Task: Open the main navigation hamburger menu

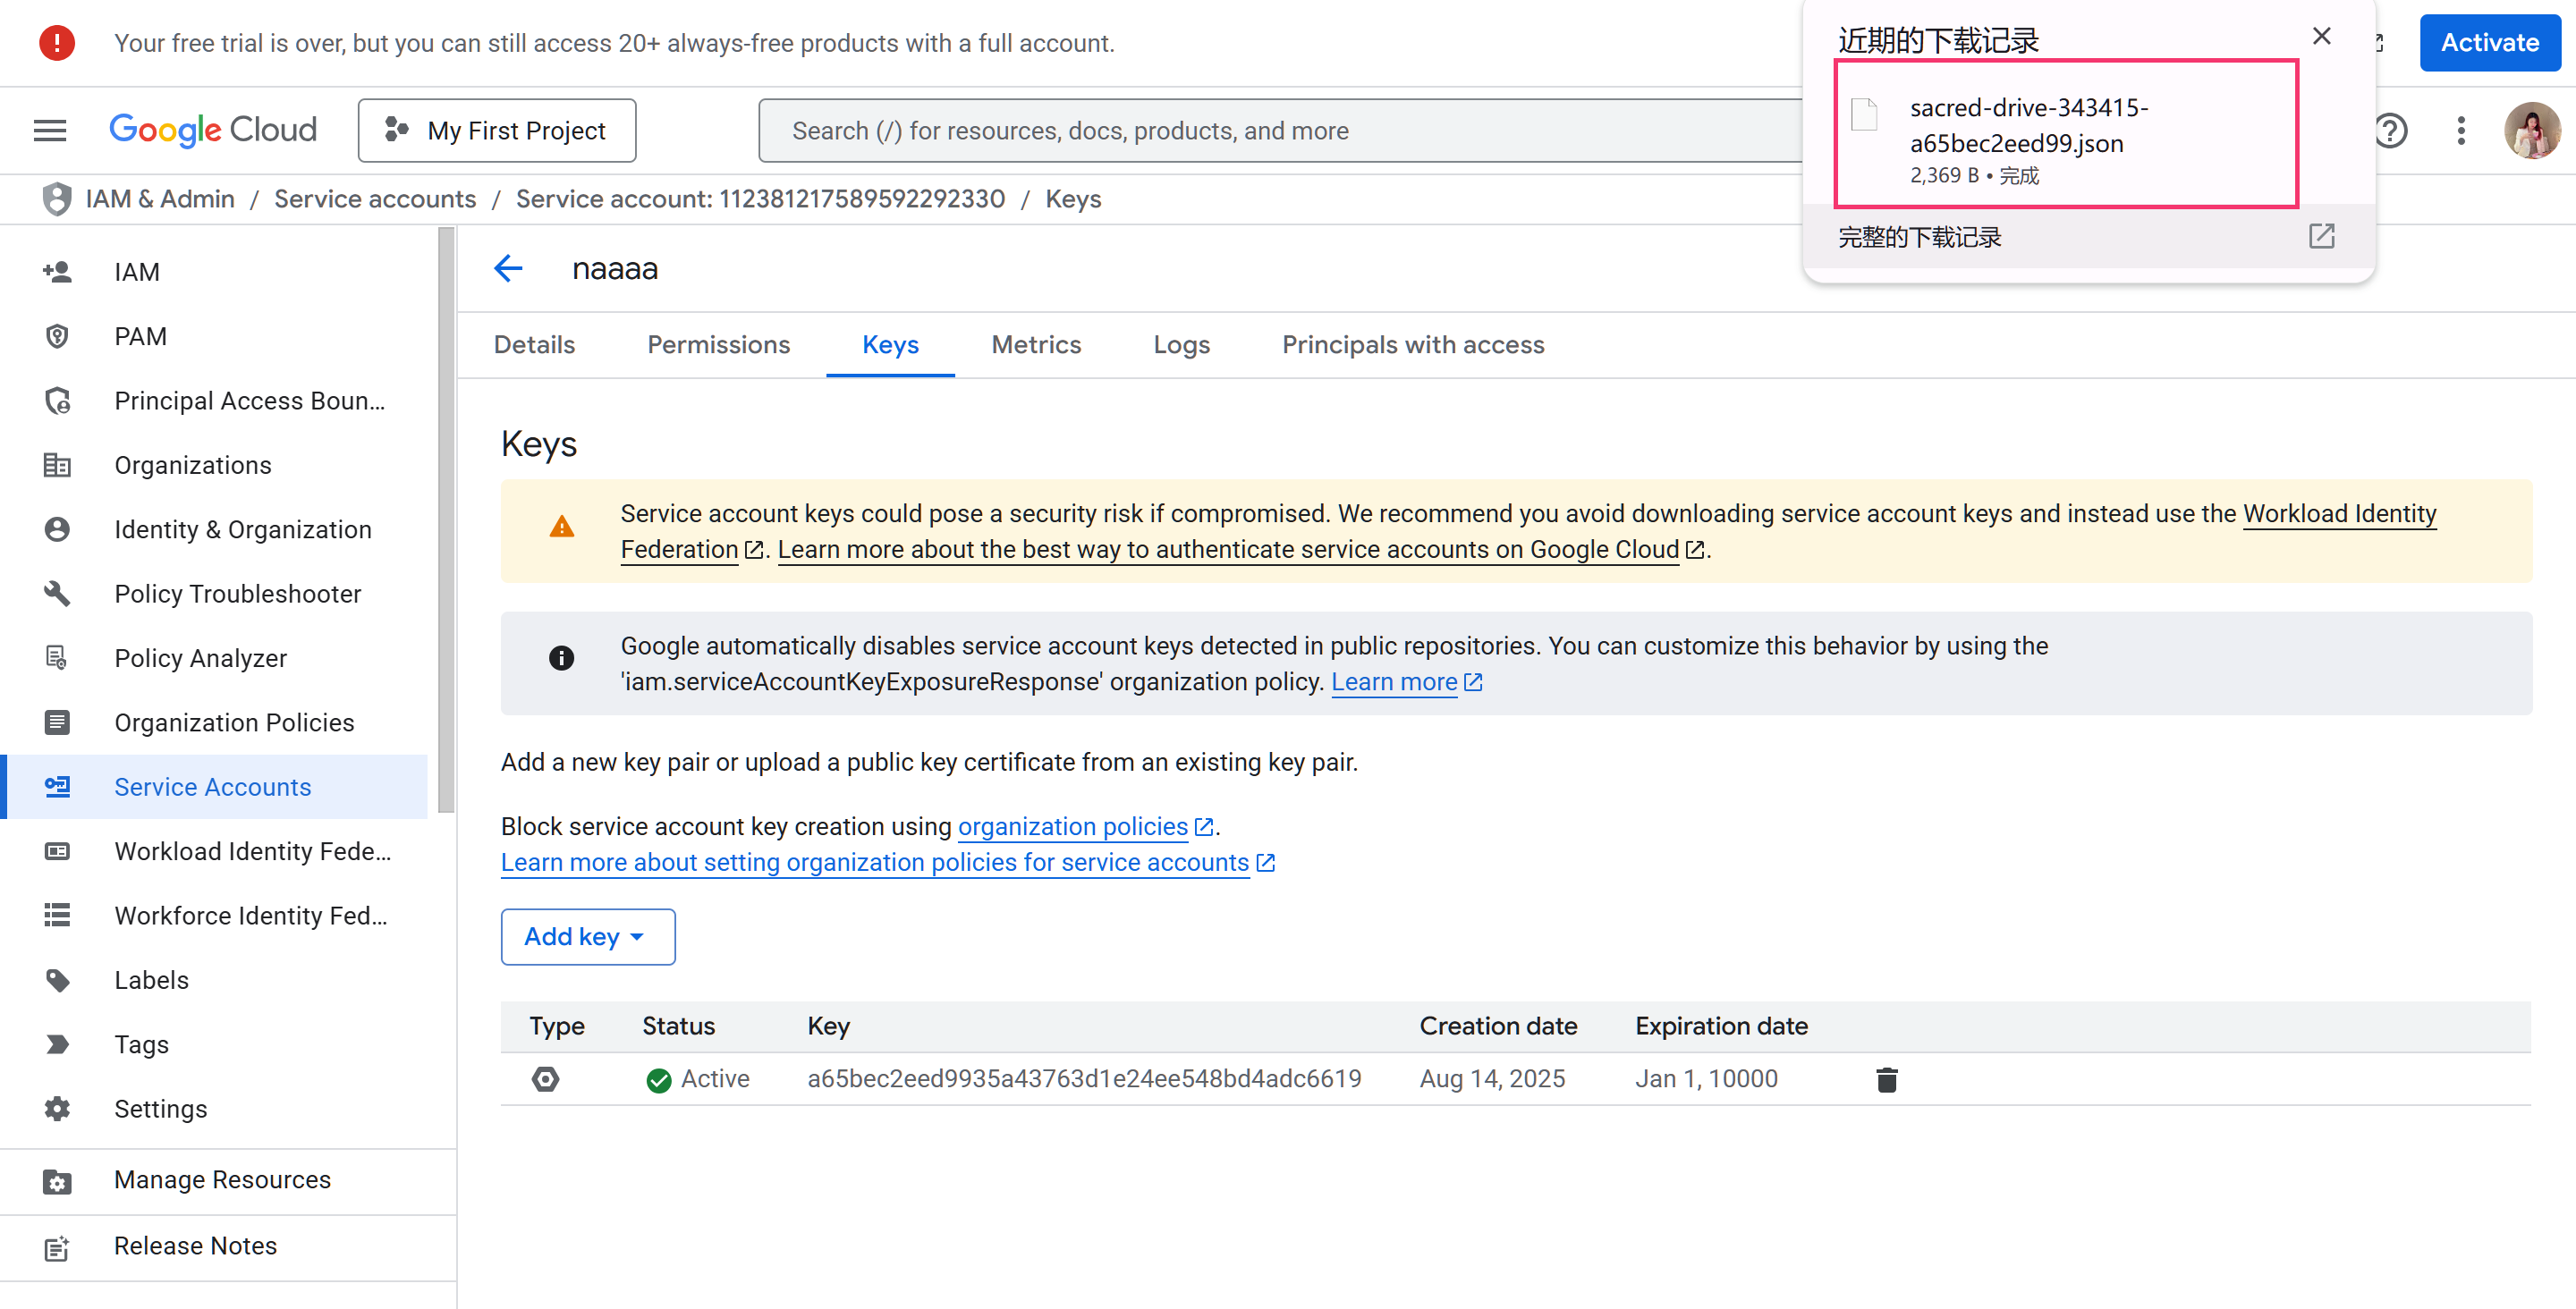Action: coord(50,130)
